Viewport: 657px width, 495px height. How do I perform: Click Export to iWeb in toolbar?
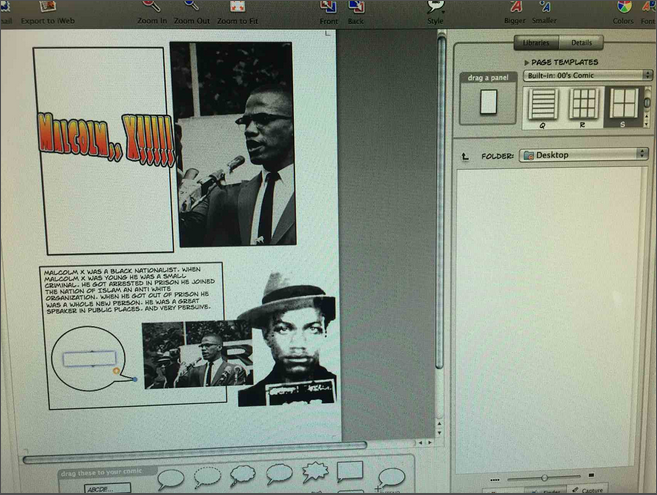pyautogui.click(x=46, y=7)
